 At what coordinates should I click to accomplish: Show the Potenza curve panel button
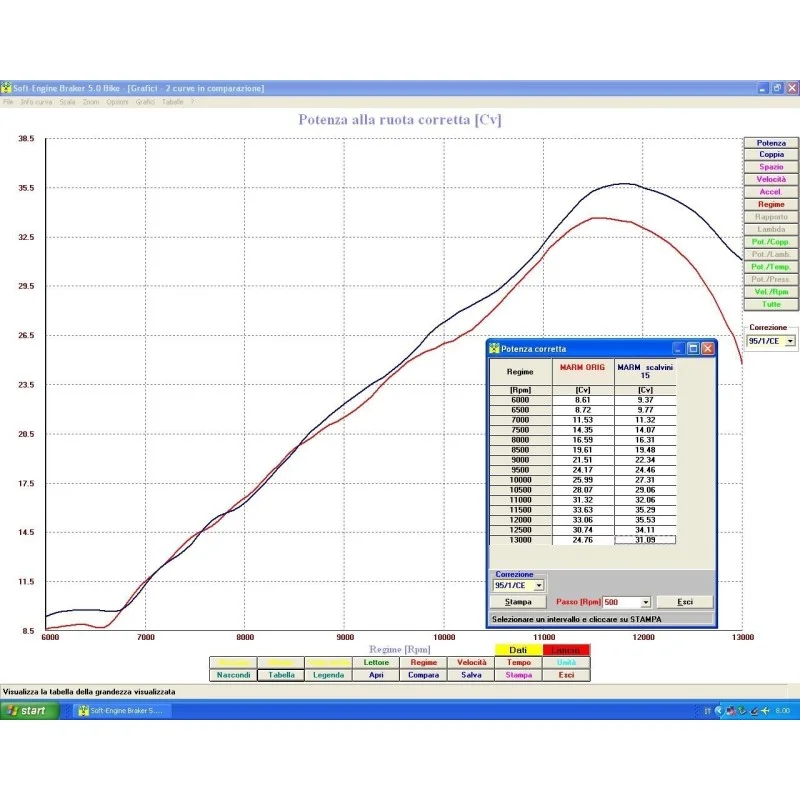[770, 143]
